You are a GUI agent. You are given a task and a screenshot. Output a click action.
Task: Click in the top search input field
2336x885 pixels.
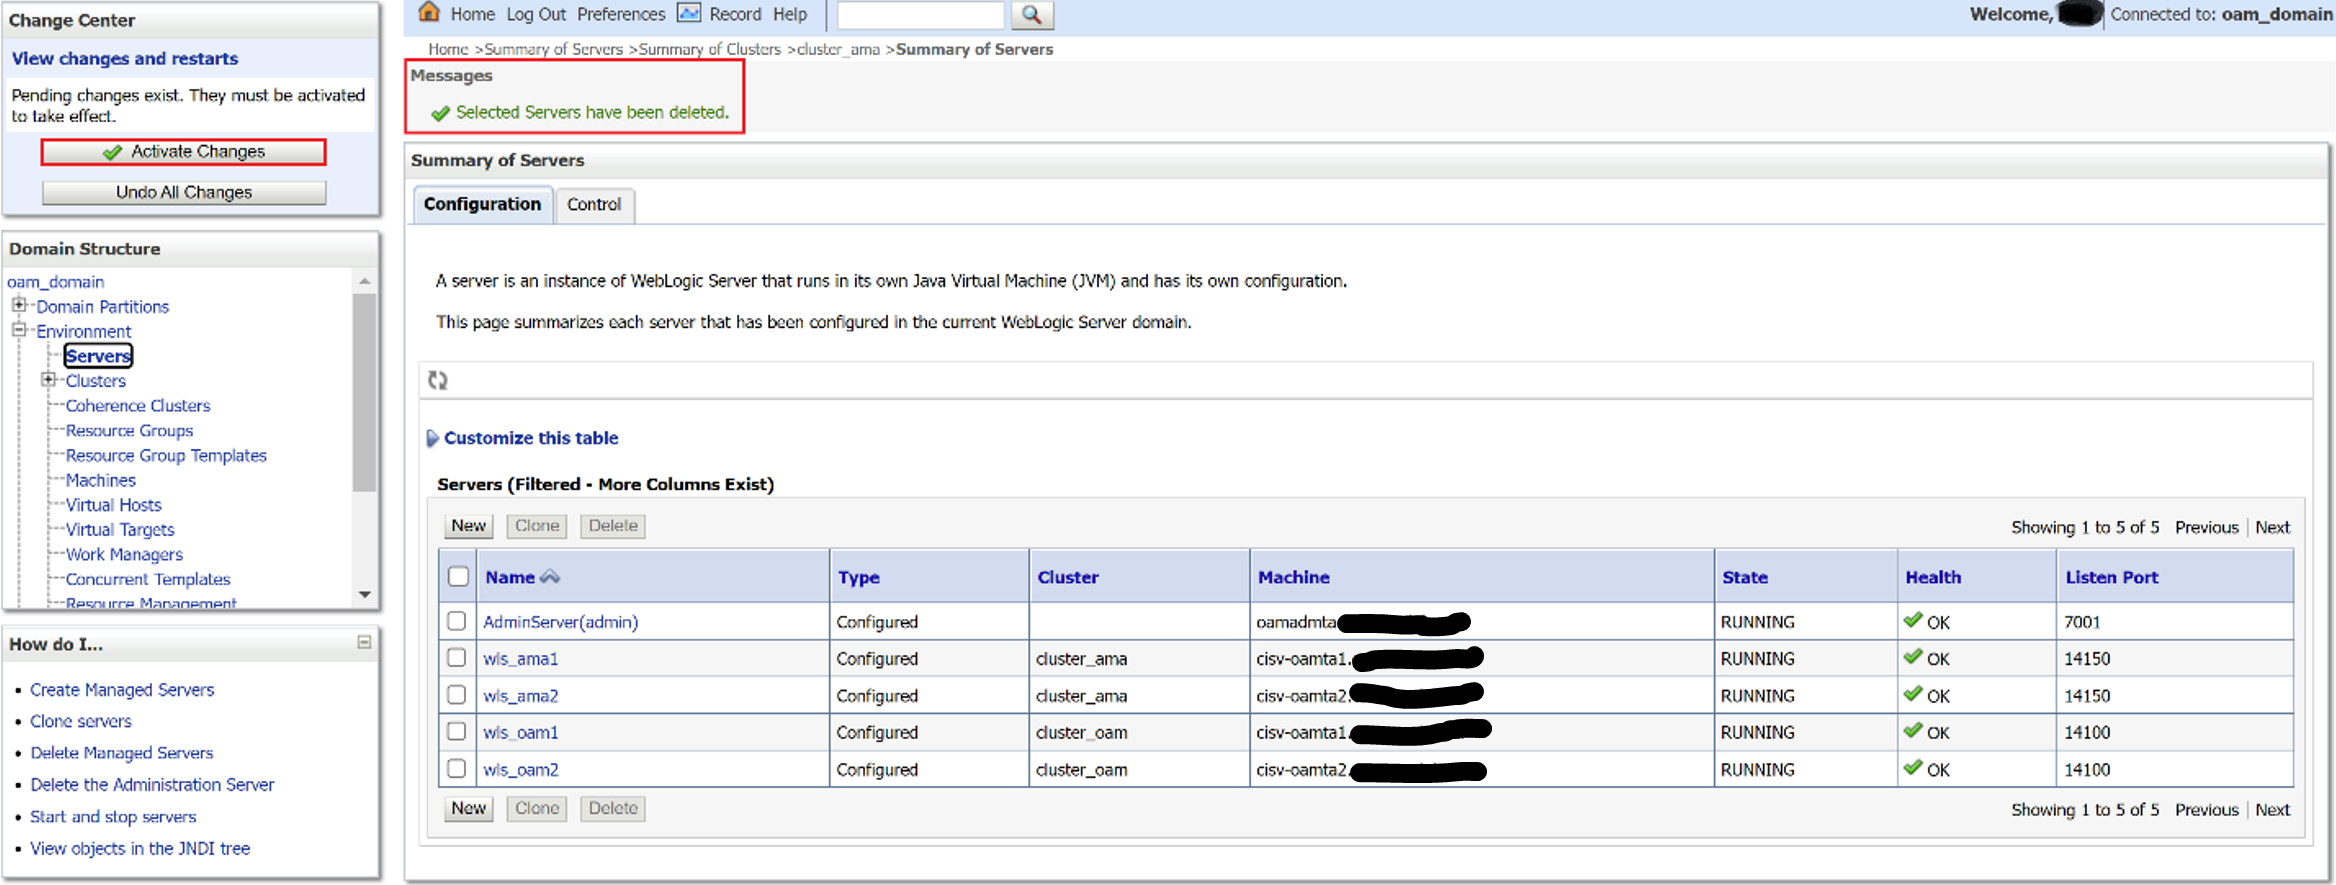click(920, 15)
